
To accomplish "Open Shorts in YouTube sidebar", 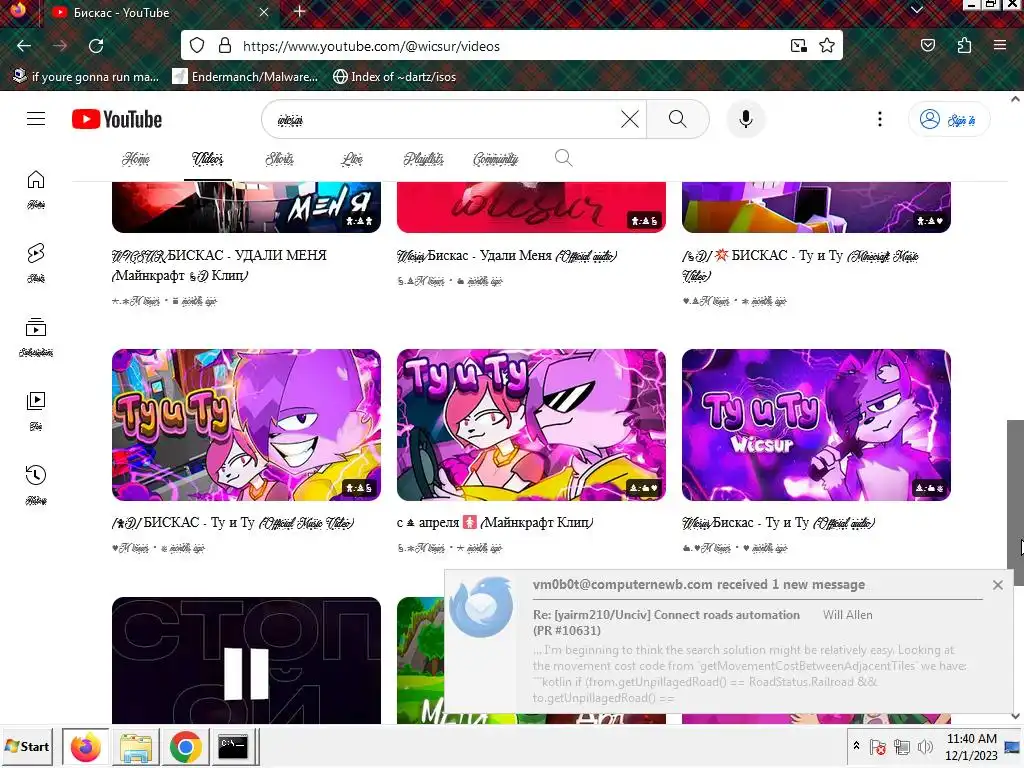I will [36, 263].
